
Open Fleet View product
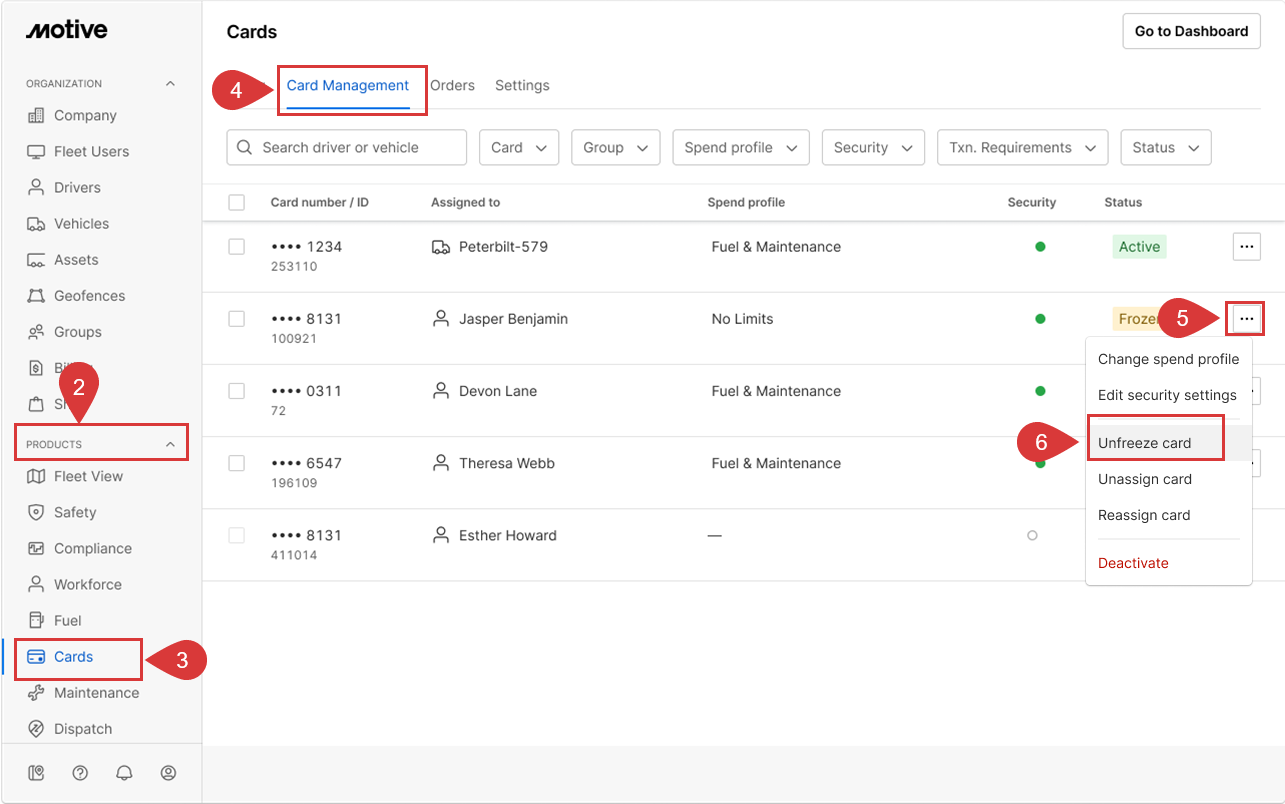point(88,476)
